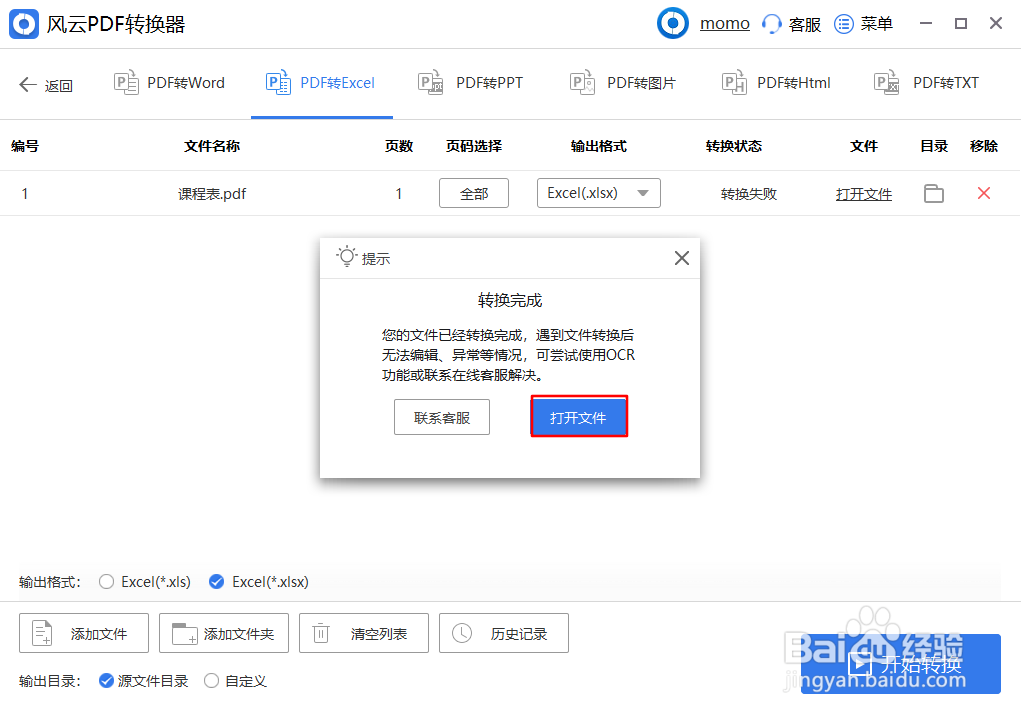
Task: Click the 添加文件 button
Action: point(84,633)
